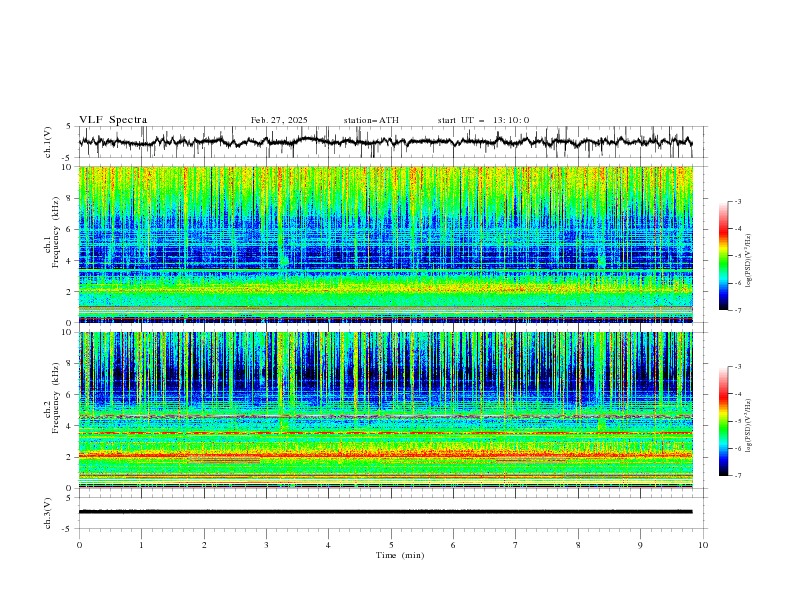Image resolution: width=792 pixels, height=612 pixels.
Task: Click time axis tick "7"
Action: [x=516, y=545]
